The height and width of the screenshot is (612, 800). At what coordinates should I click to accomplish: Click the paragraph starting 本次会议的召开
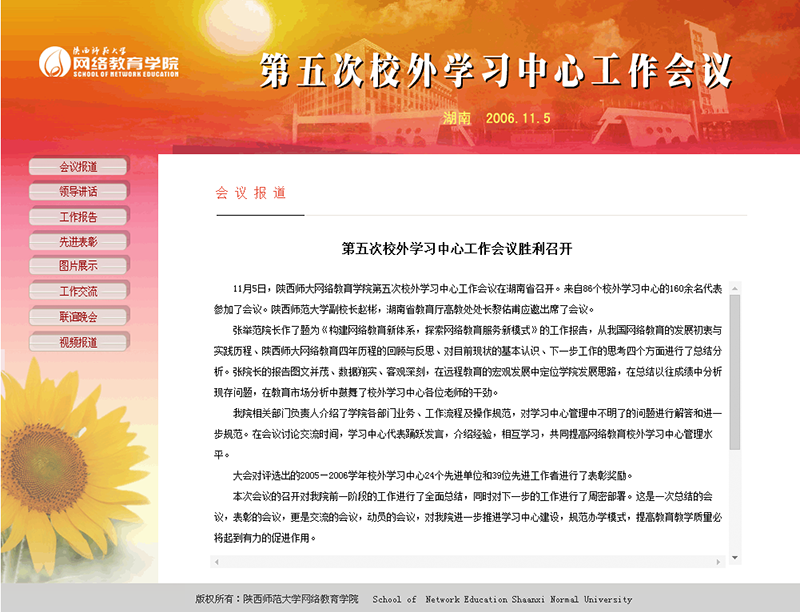[468, 517]
